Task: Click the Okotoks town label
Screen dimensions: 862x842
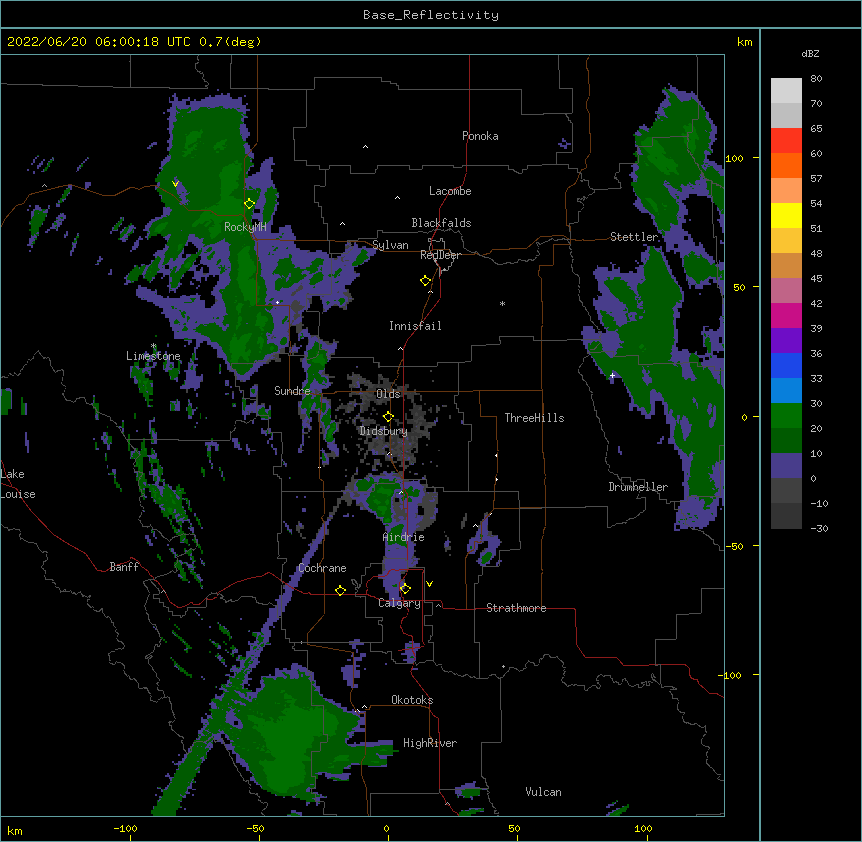Action: (412, 700)
